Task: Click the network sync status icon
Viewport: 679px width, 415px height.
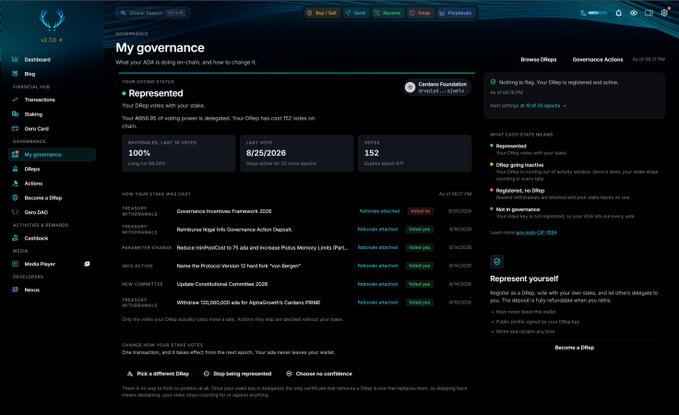Action: pyautogui.click(x=583, y=13)
